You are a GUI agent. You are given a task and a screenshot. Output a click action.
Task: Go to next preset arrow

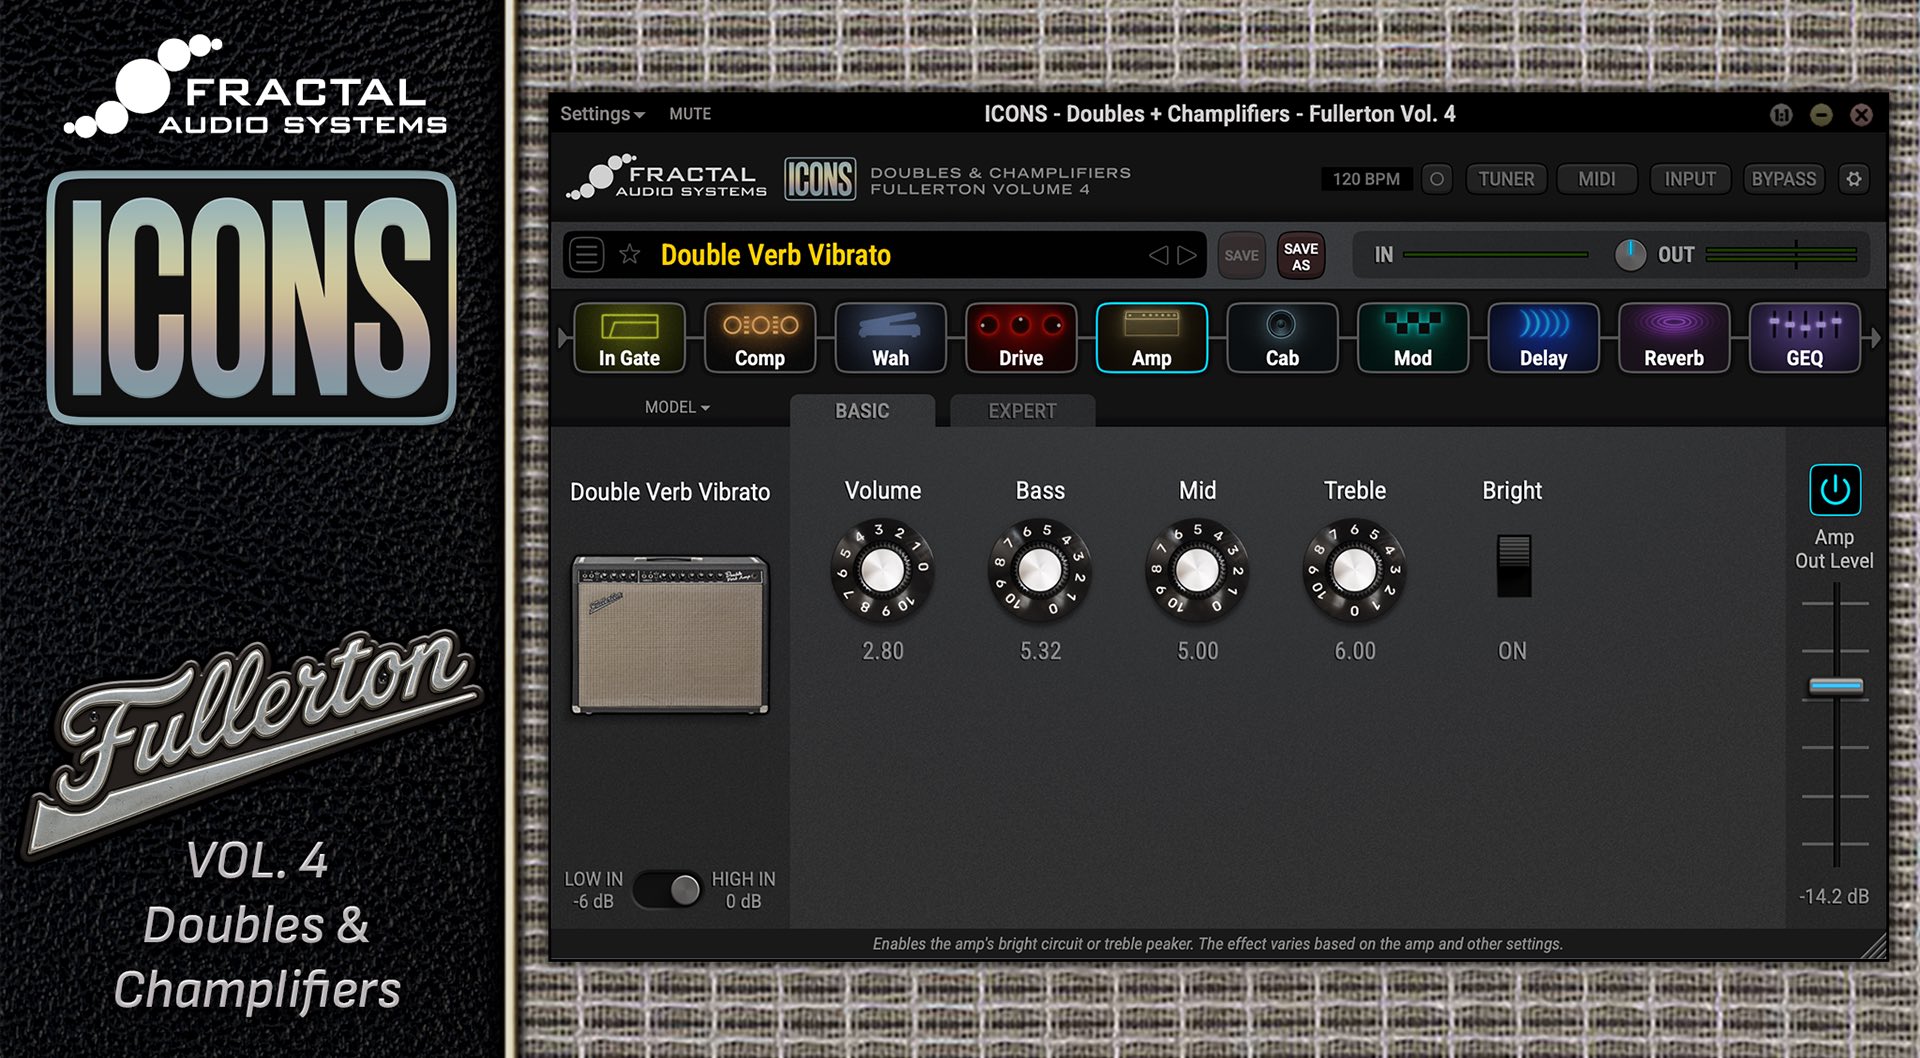point(1187,255)
